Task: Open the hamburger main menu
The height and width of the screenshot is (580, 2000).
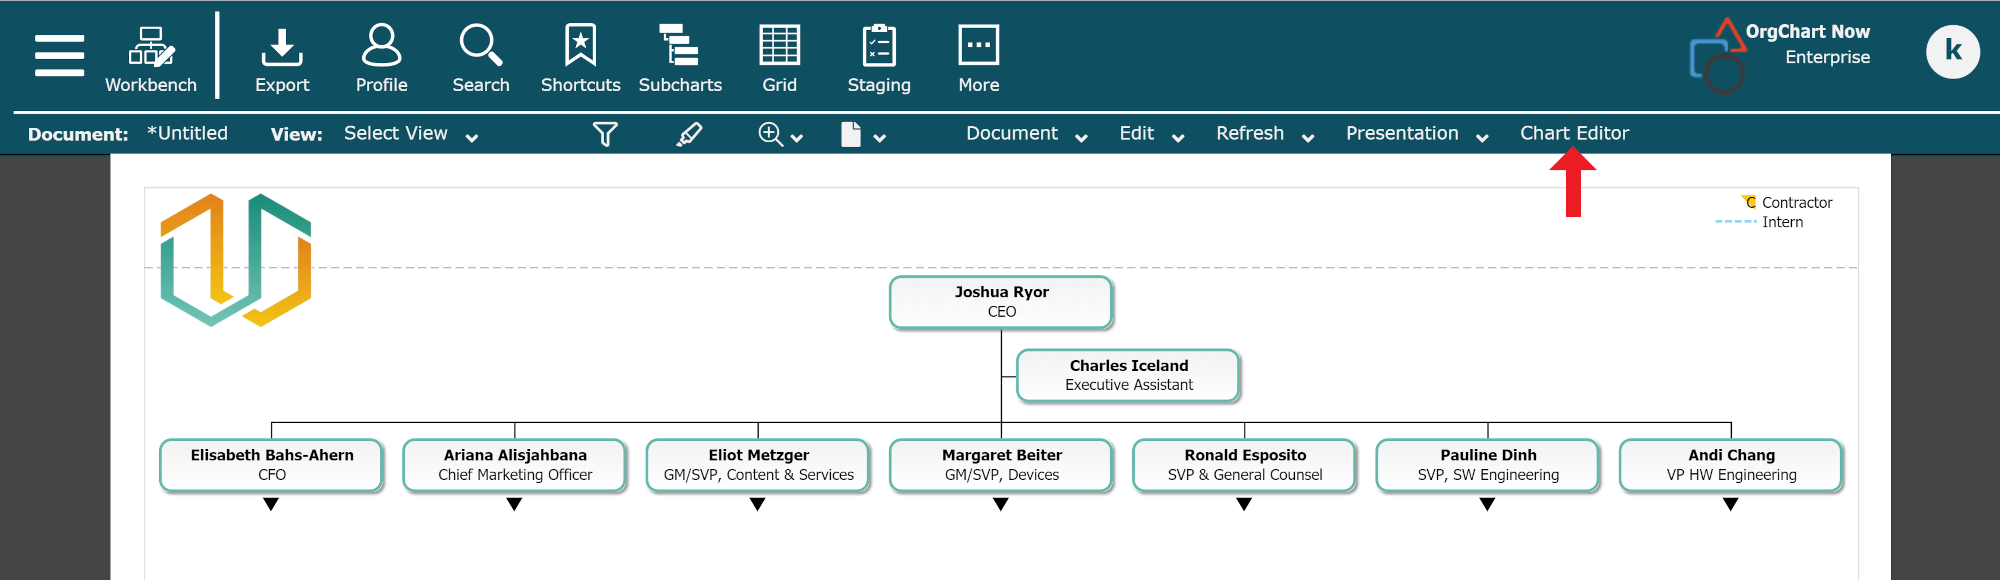Action: pyautogui.click(x=59, y=55)
